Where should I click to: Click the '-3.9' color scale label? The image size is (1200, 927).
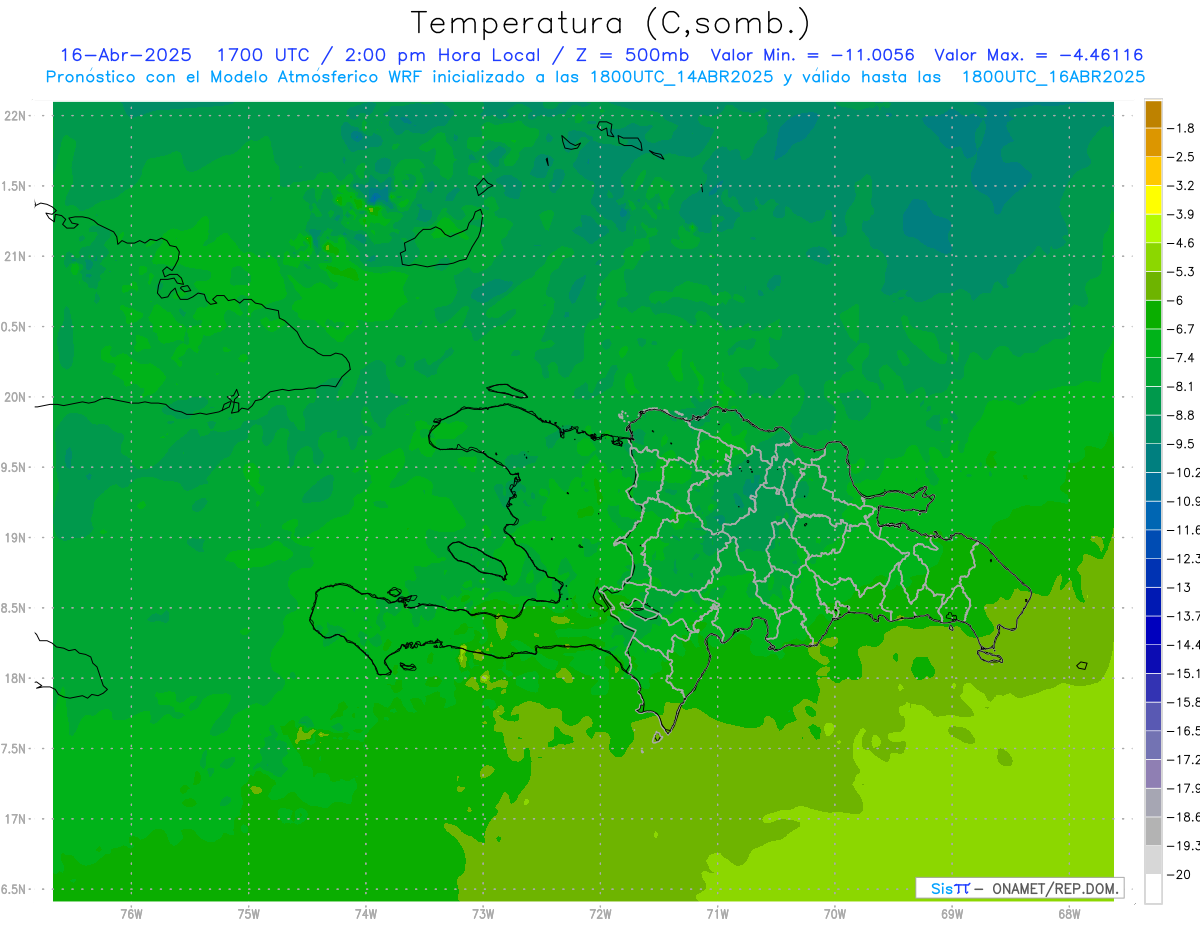tap(1181, 215)
